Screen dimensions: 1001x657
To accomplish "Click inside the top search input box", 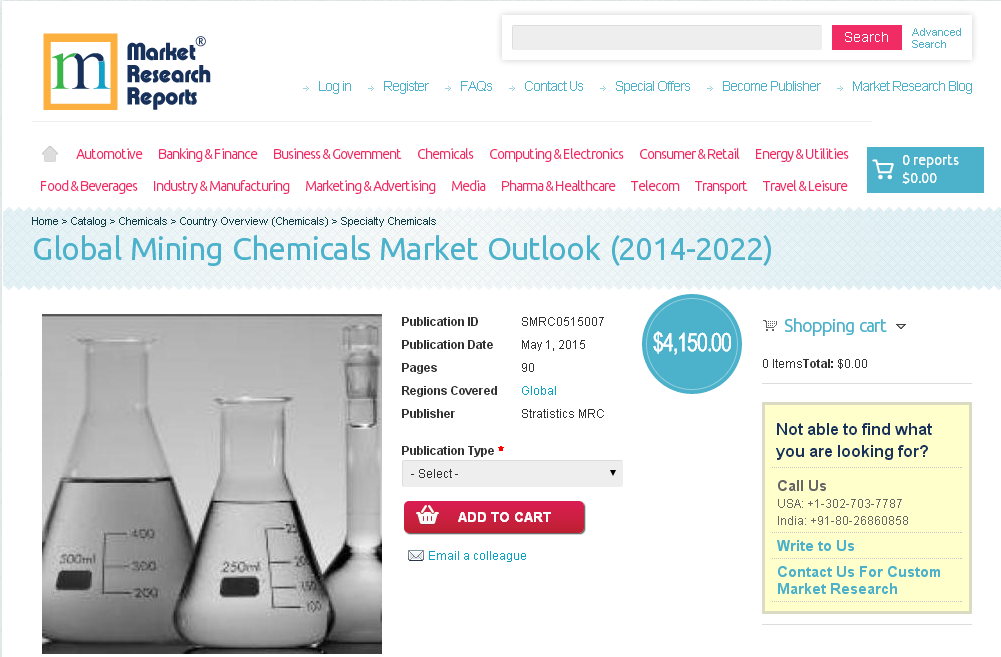I will (x=665, y=37).
